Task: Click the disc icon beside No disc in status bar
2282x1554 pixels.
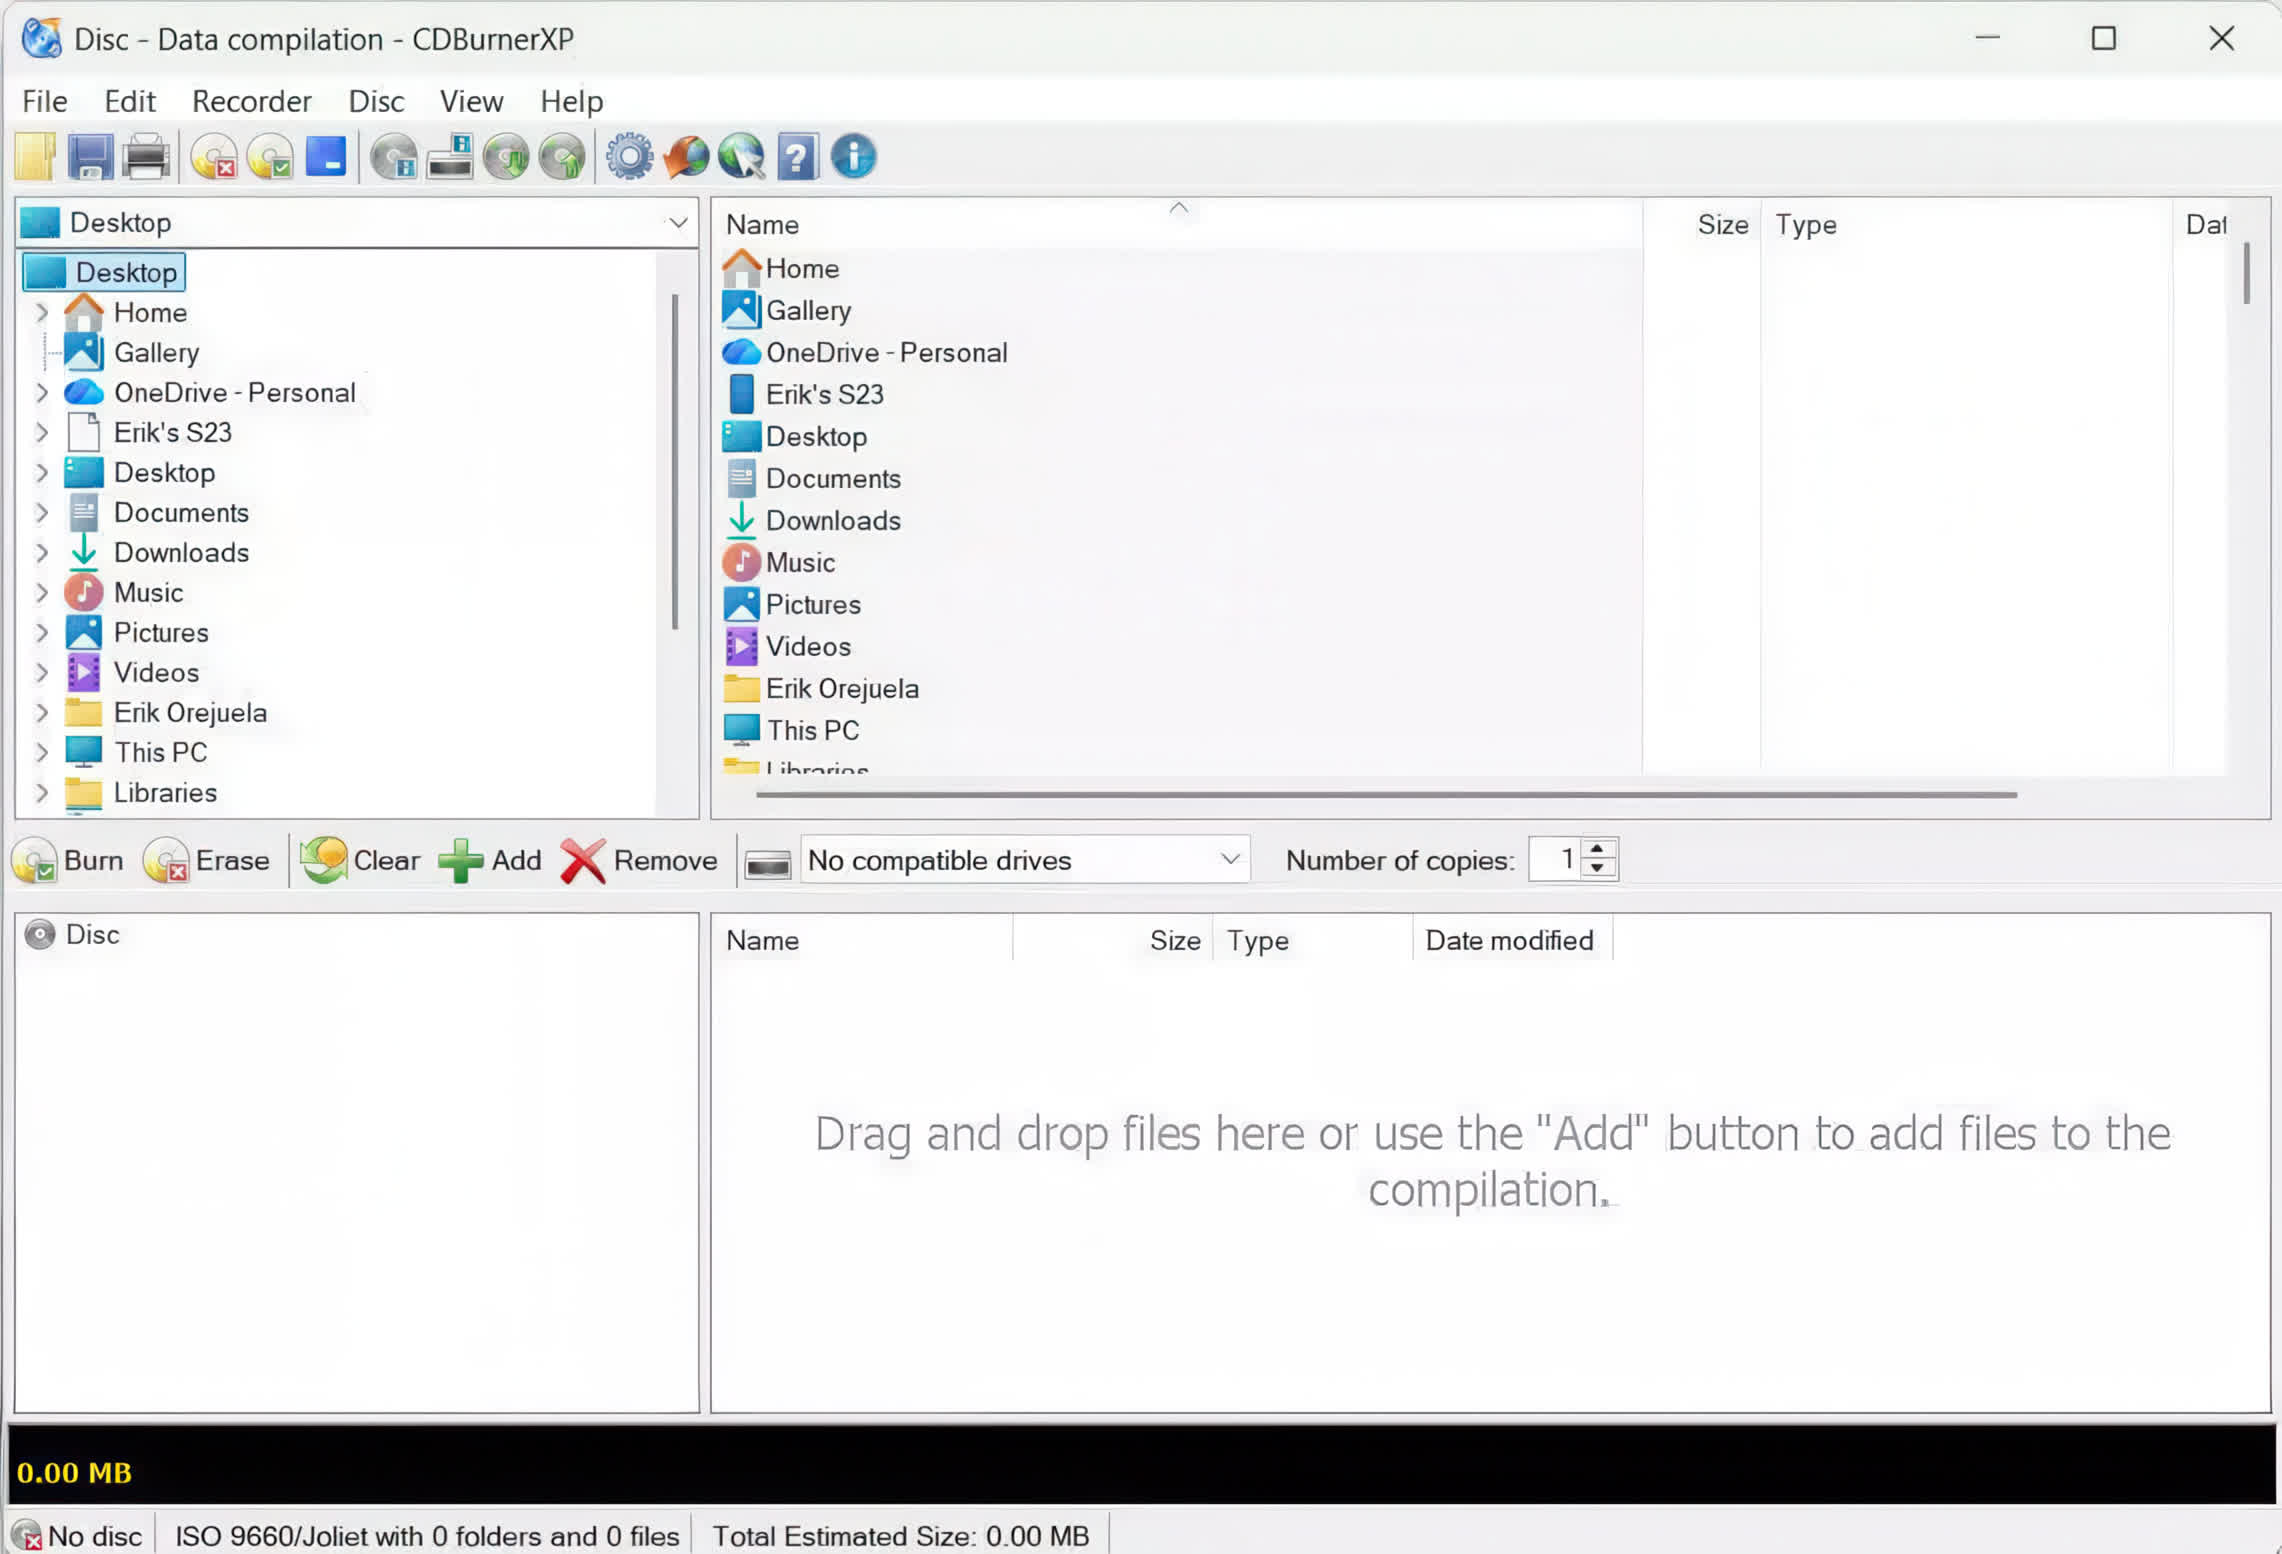Action: tap(26, 1535)
